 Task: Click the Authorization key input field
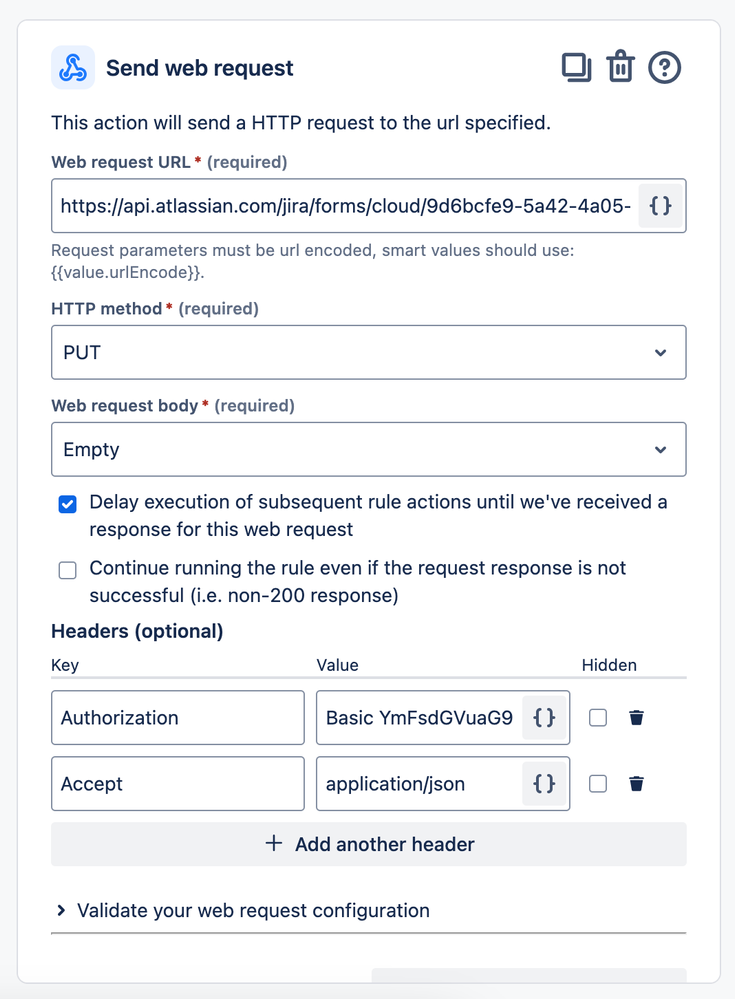[178, 717]
